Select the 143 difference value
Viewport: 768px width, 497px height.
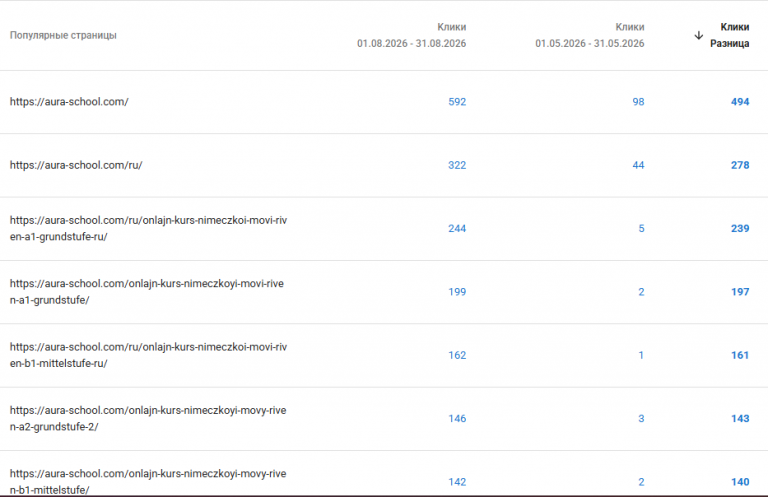(740, 419)
